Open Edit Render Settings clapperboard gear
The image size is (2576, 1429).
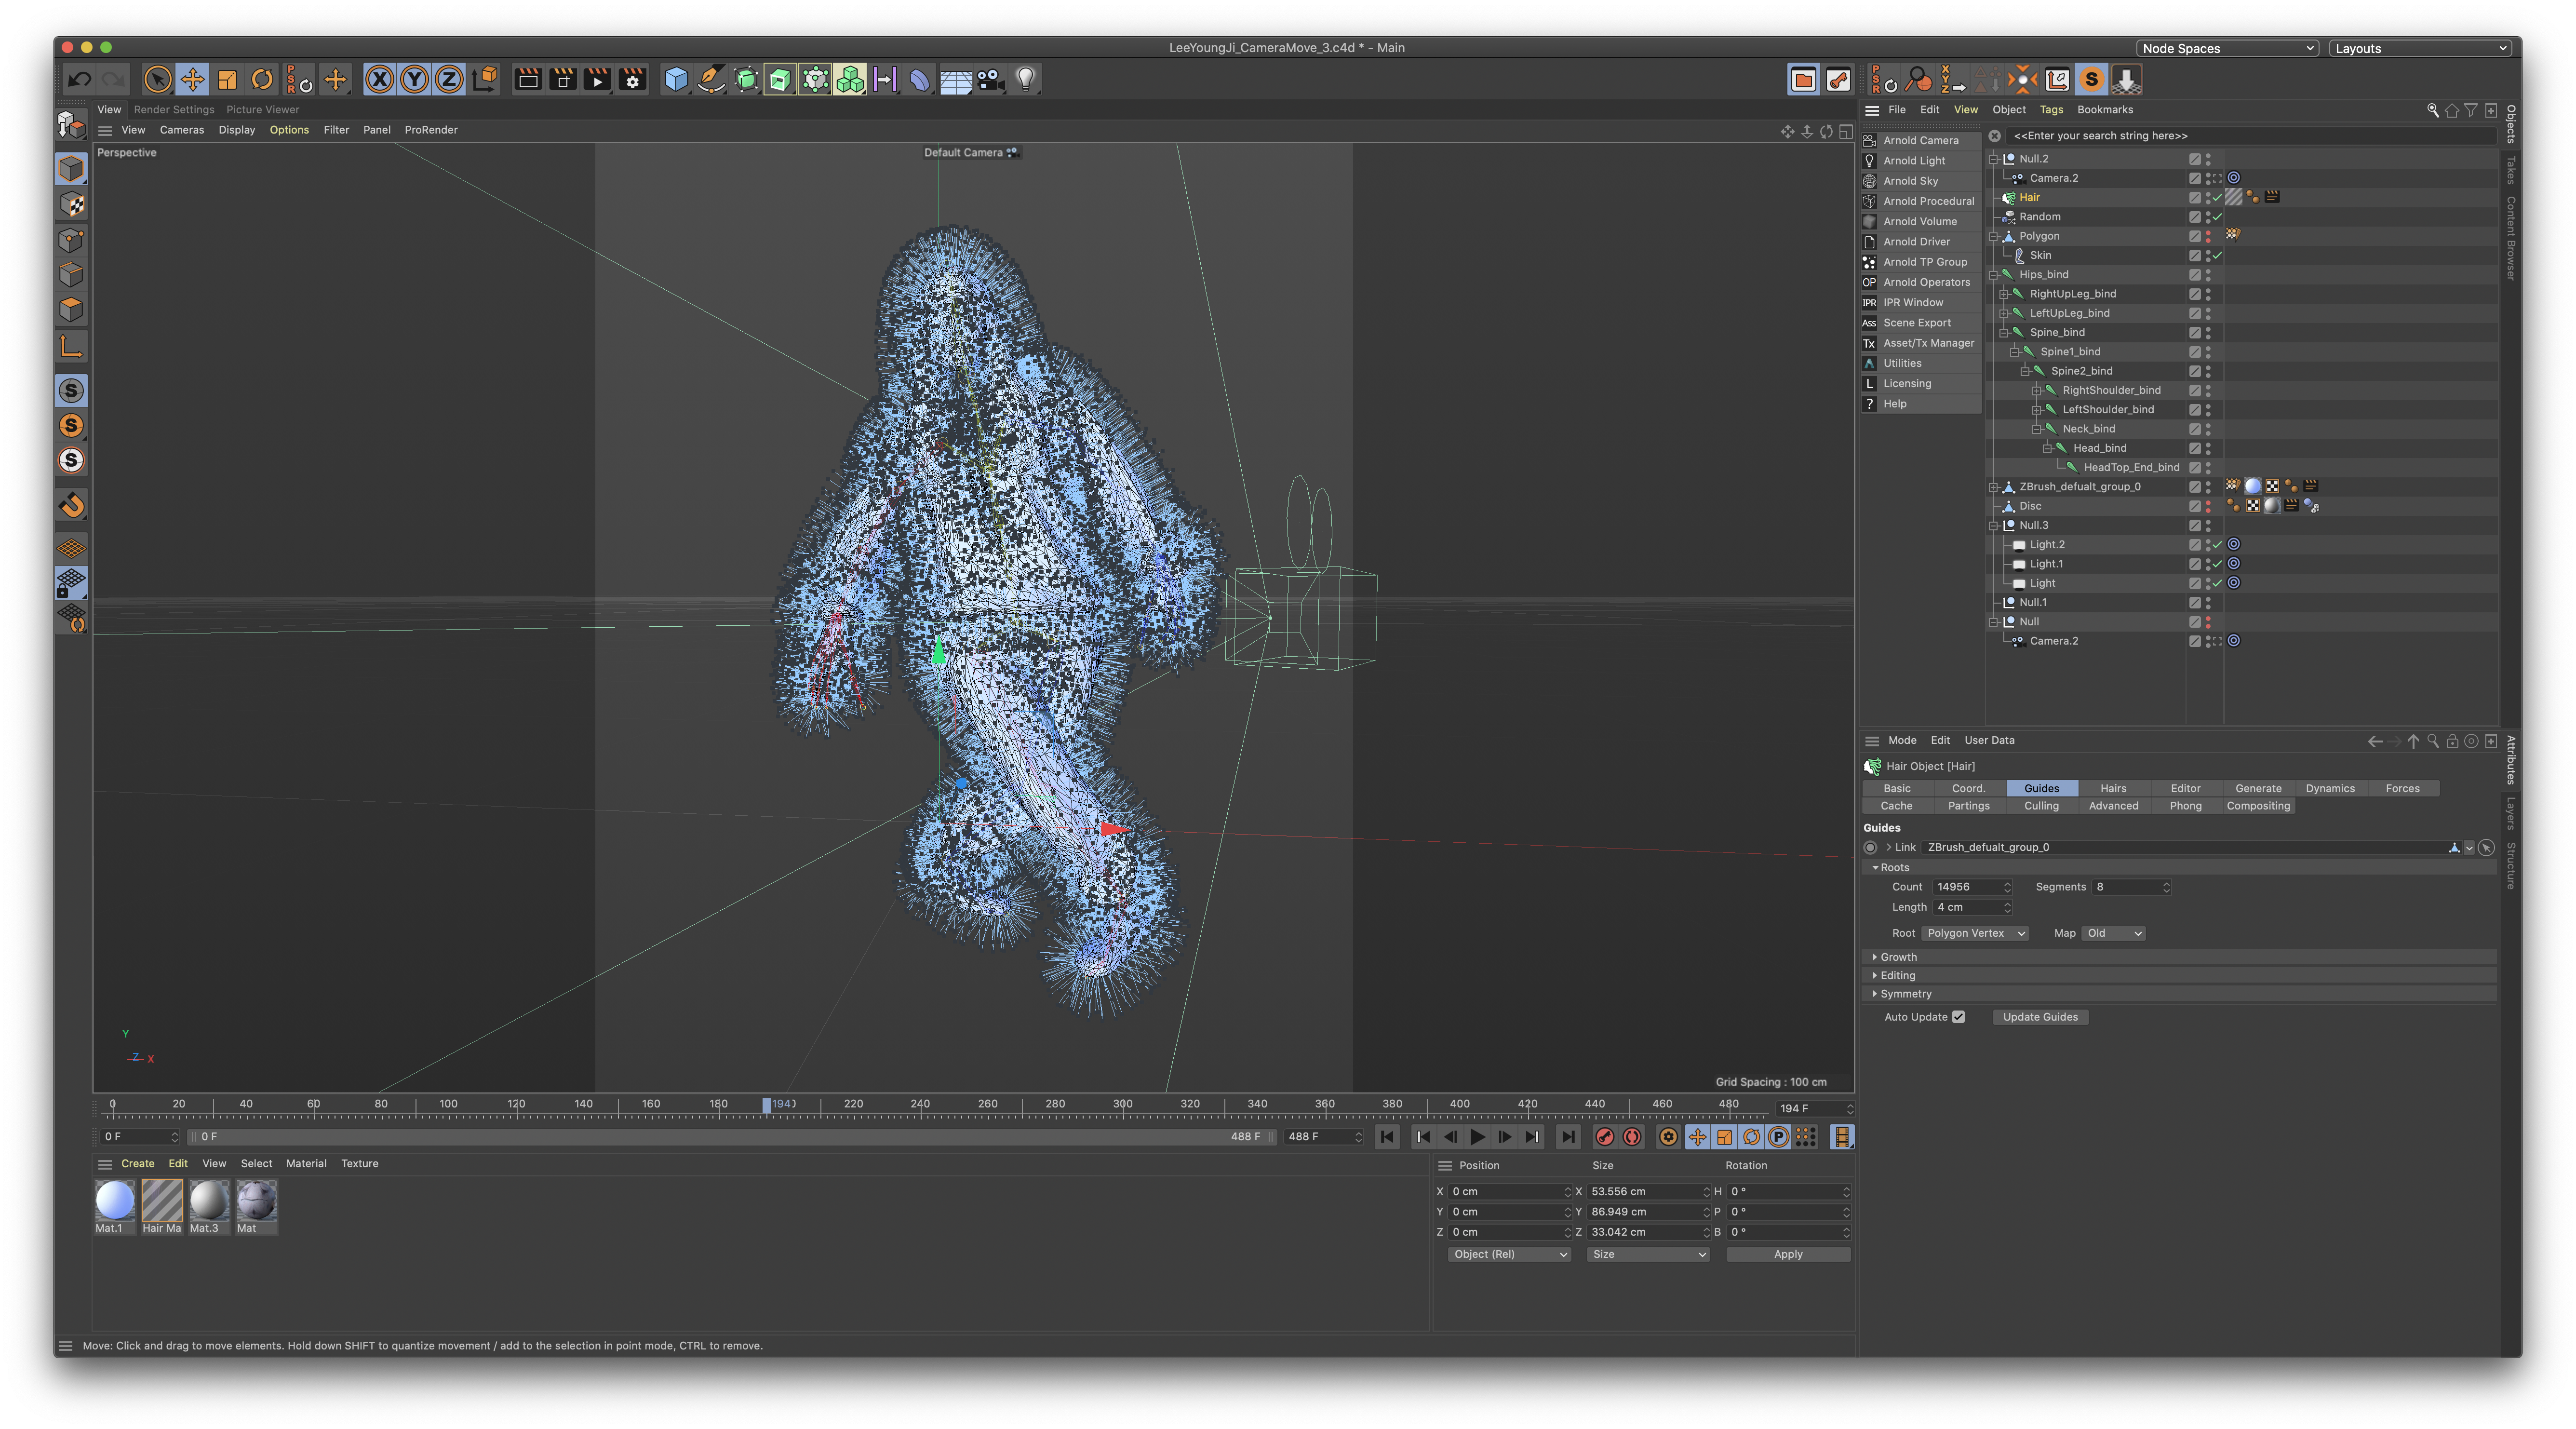point(632,80)
